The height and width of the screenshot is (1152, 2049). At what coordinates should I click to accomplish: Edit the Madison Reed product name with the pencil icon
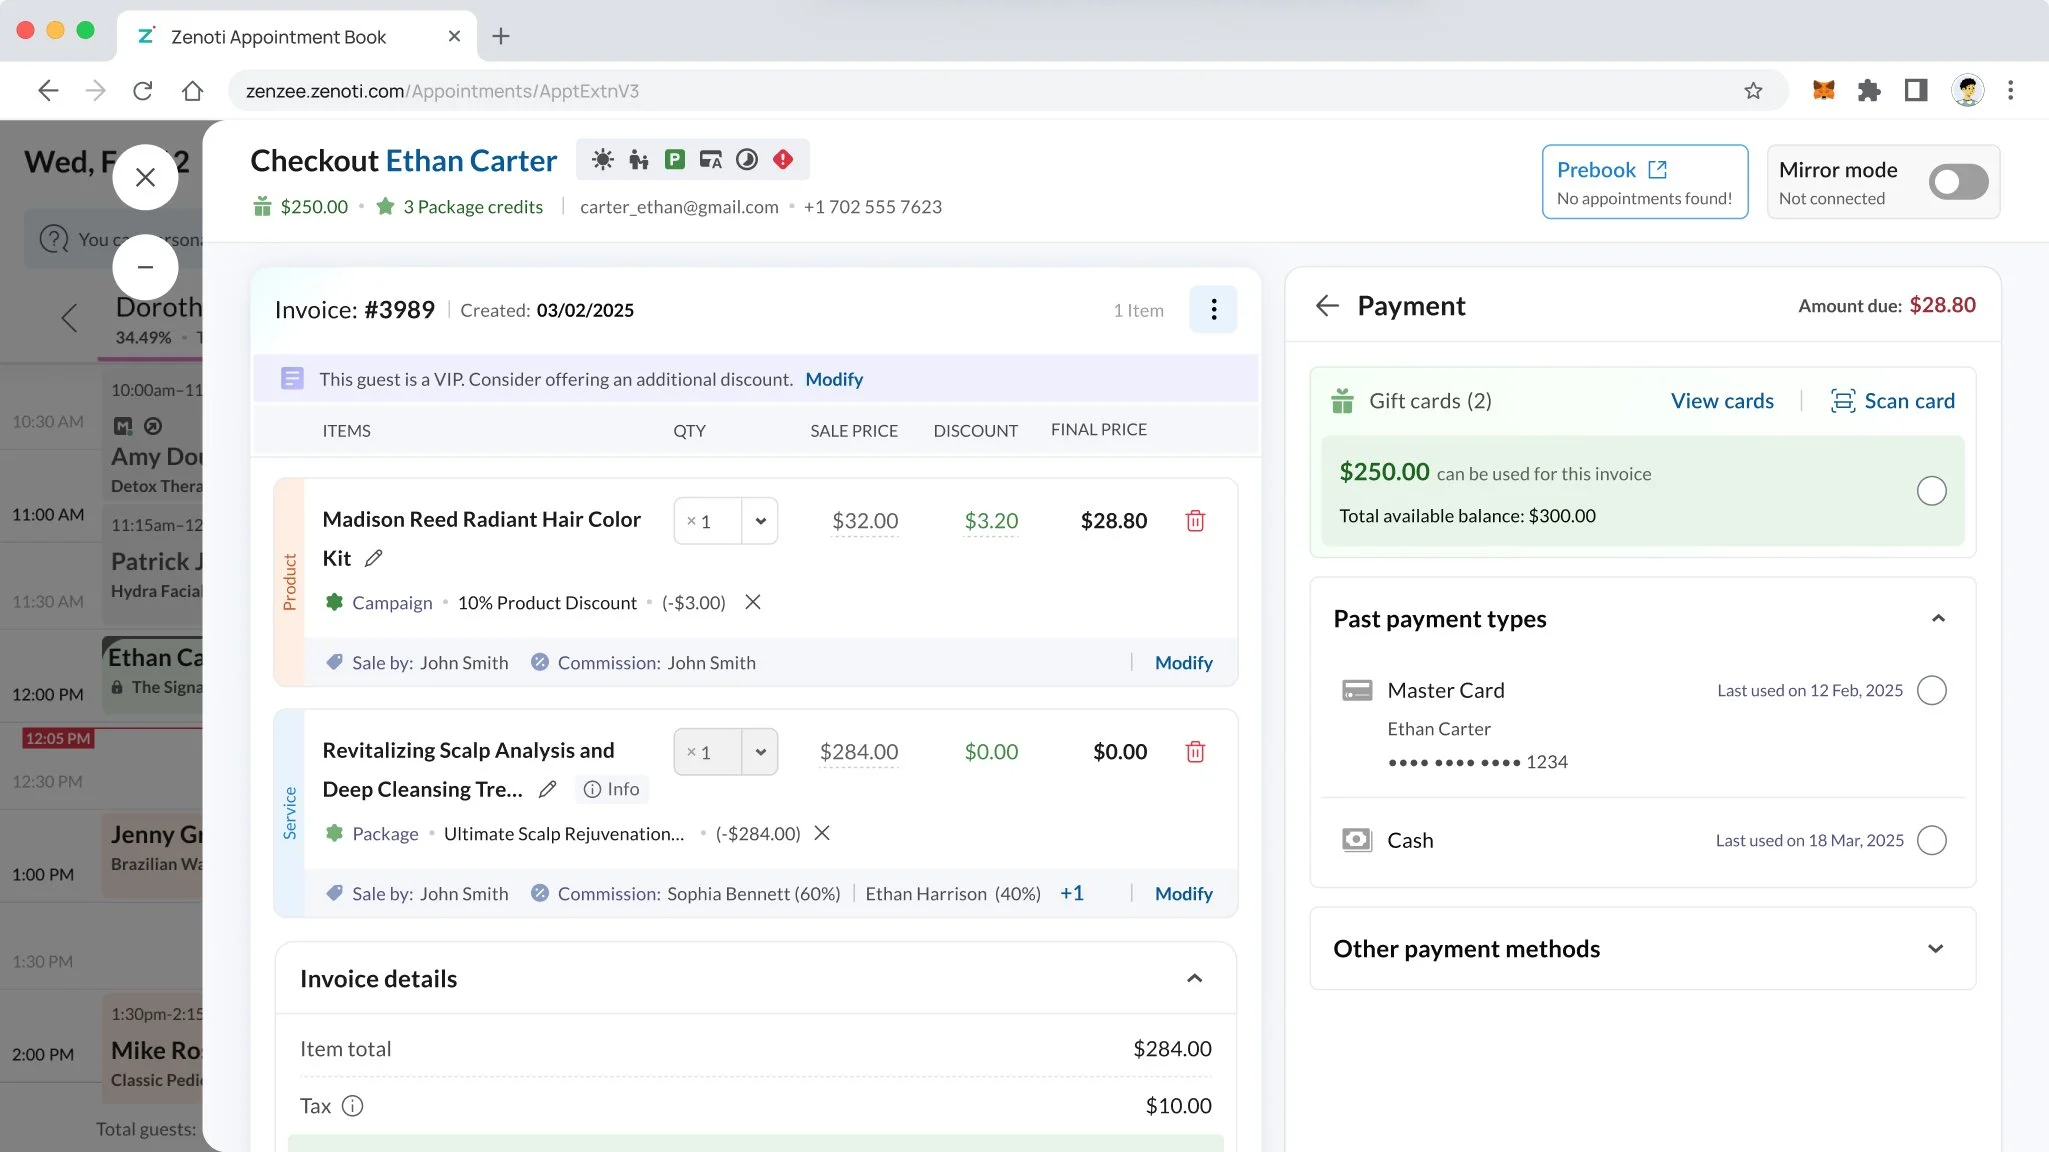coord(374,558)
